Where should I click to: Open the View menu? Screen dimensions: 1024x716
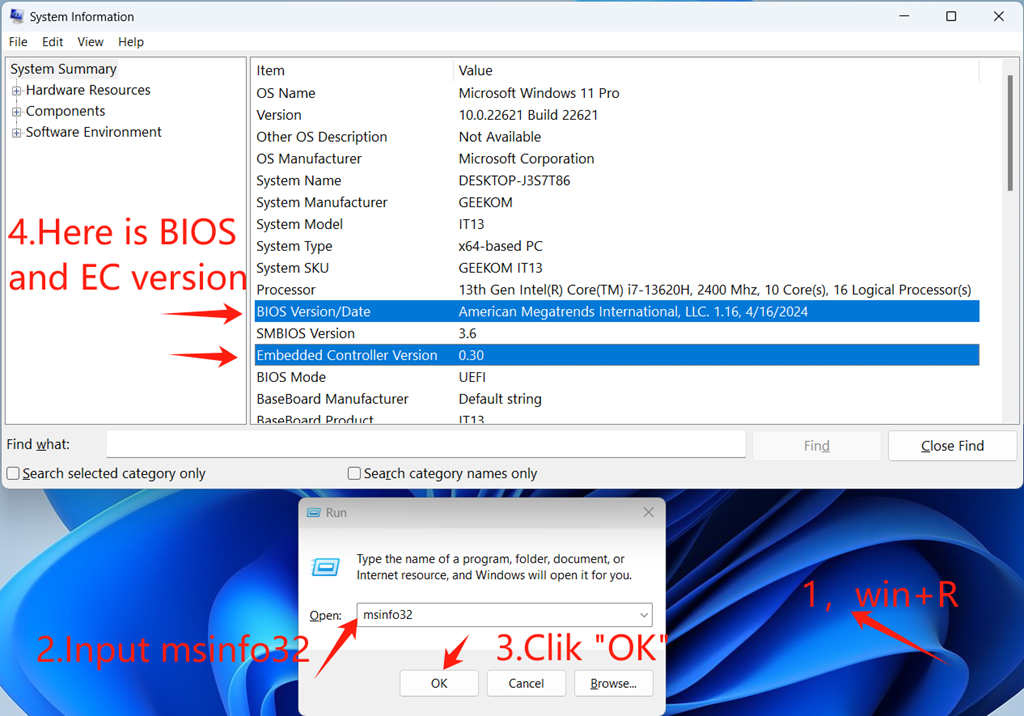click(x=90, y=42)
